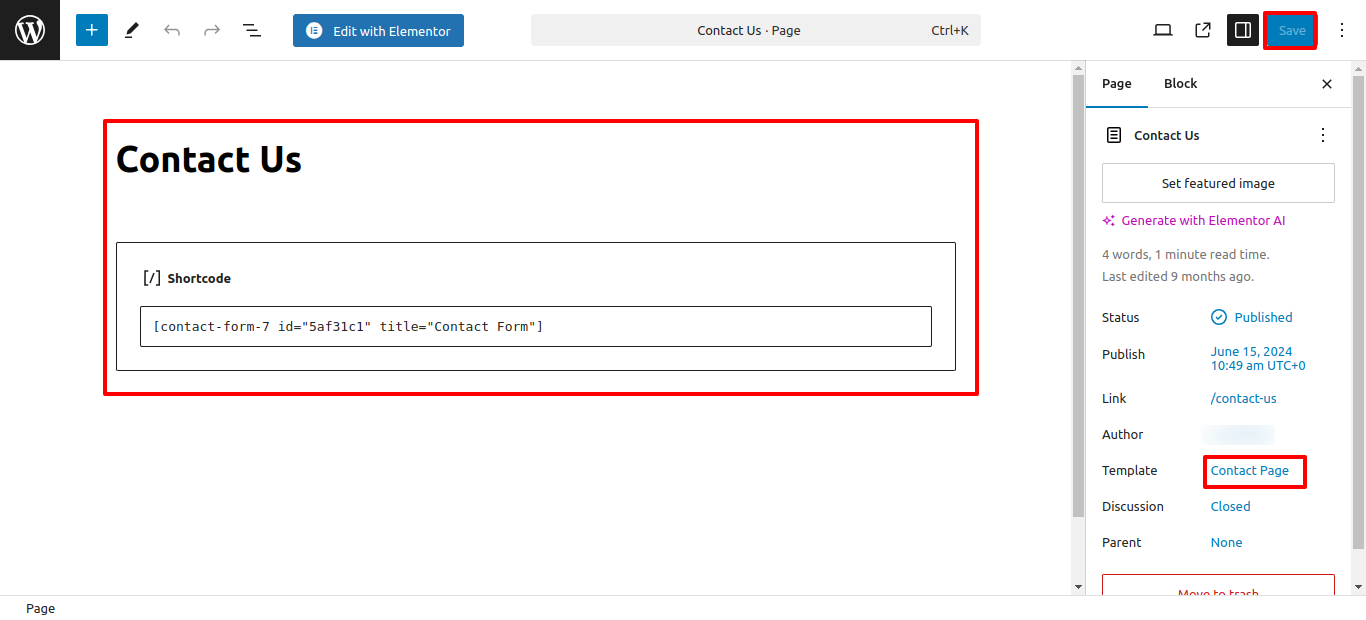Click the Edit with Elementor button
1366x620 pixels.
[x=378, y=30]
